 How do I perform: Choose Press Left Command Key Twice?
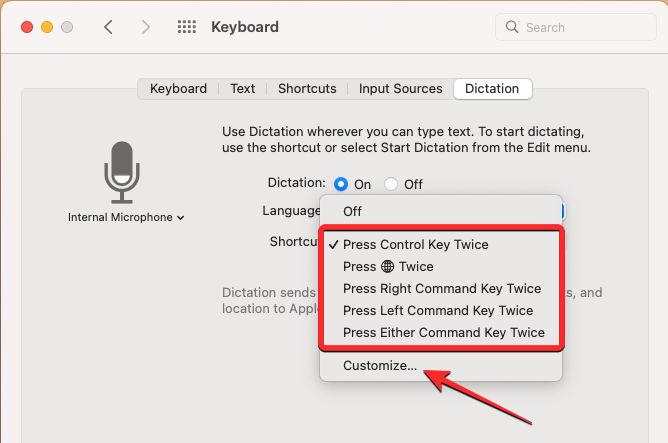[437, 311]
